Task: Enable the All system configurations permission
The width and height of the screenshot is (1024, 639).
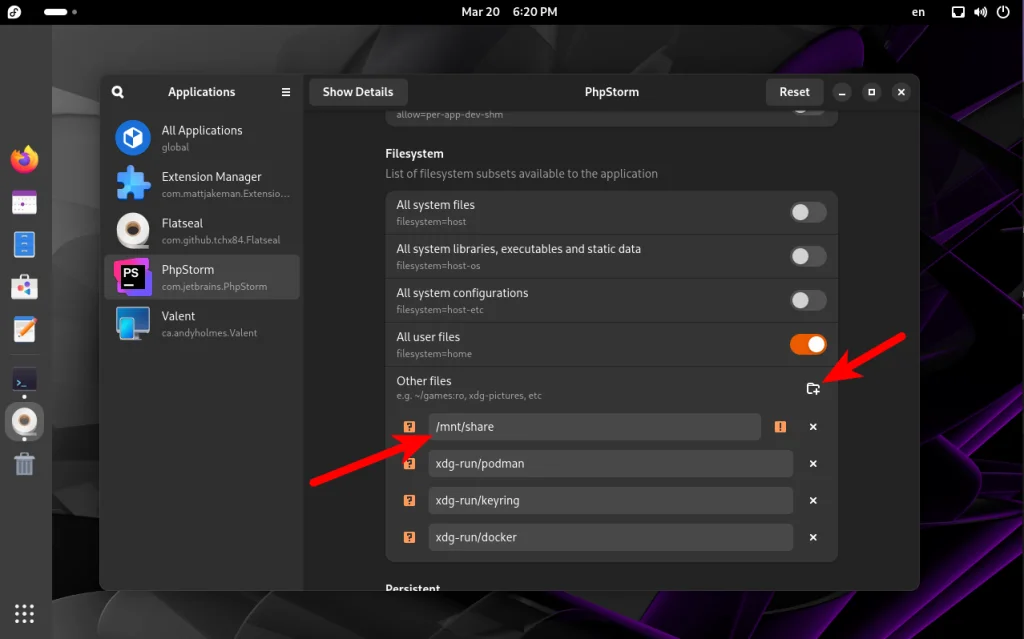Action: [x=808, y=300]
